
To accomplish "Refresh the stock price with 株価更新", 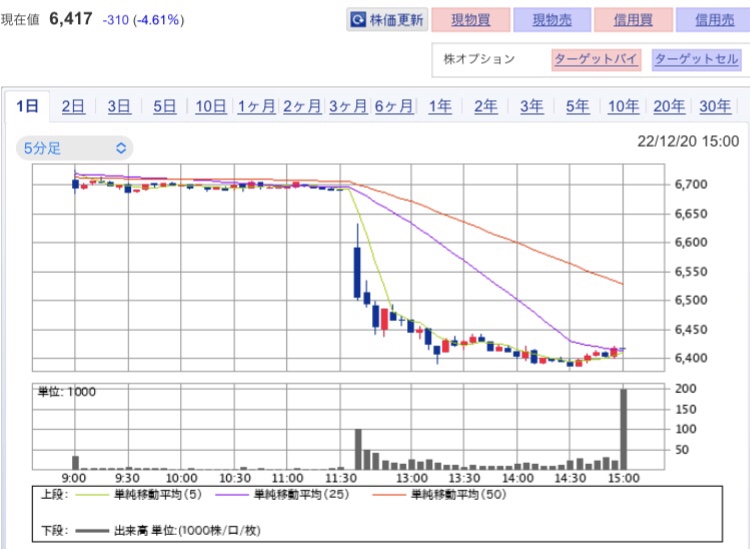I will coord(387,20).
